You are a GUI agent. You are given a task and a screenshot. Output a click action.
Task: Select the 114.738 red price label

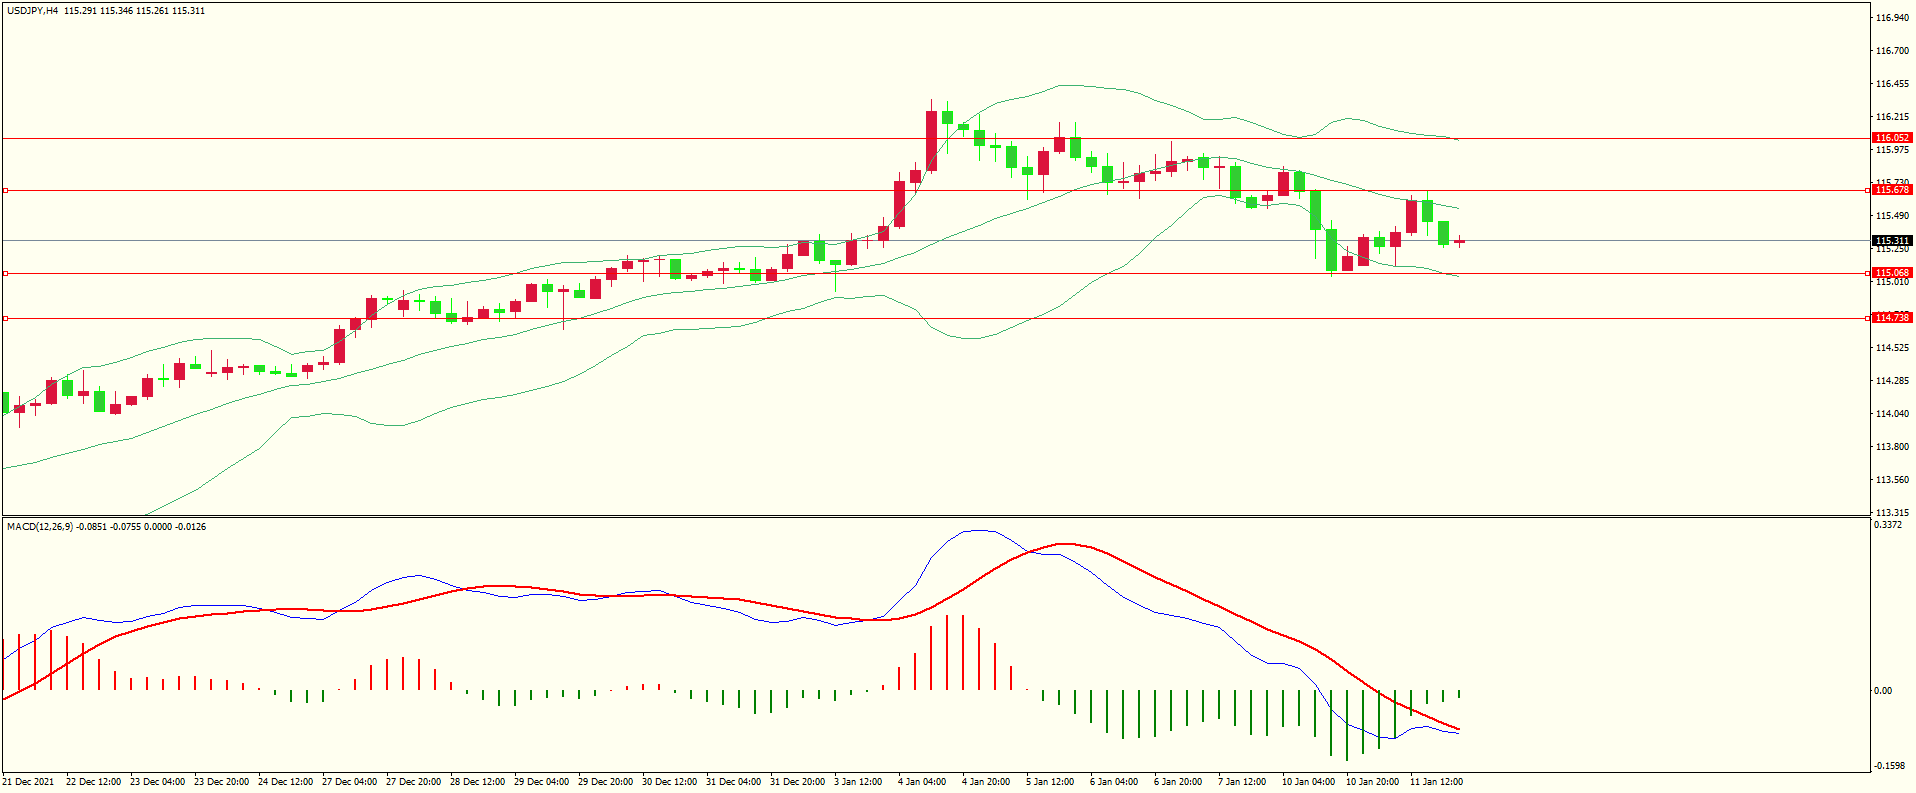(1891, 318)
